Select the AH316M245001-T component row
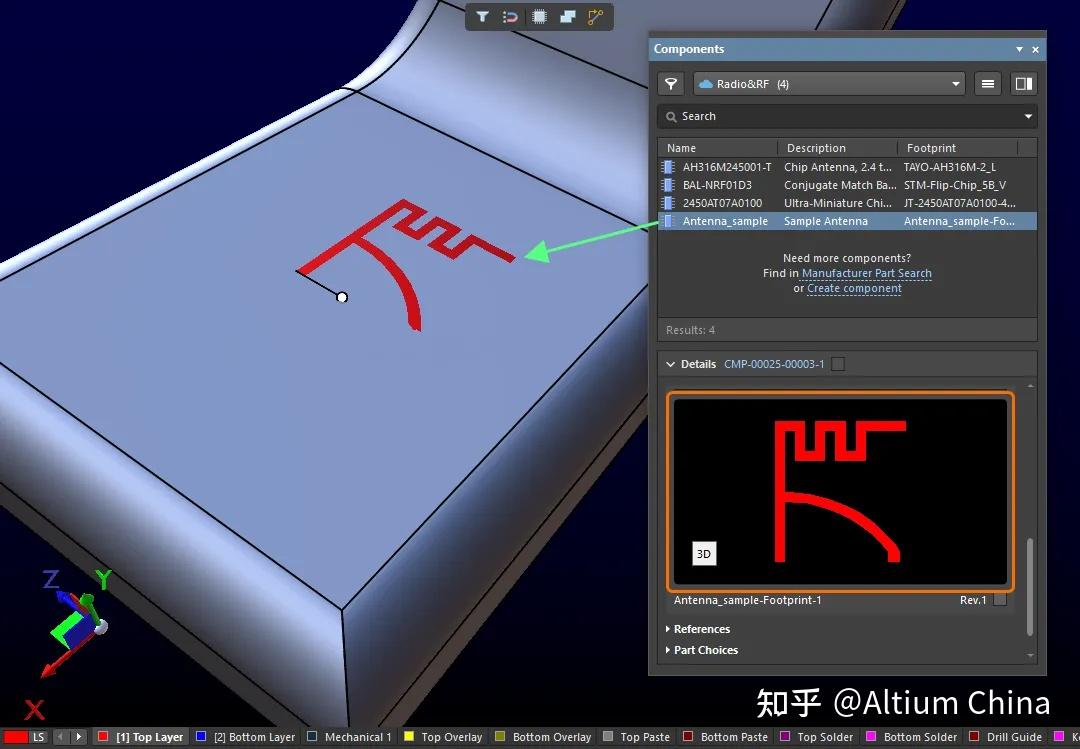Screen dimensions: 1080x749 [847, 167]
